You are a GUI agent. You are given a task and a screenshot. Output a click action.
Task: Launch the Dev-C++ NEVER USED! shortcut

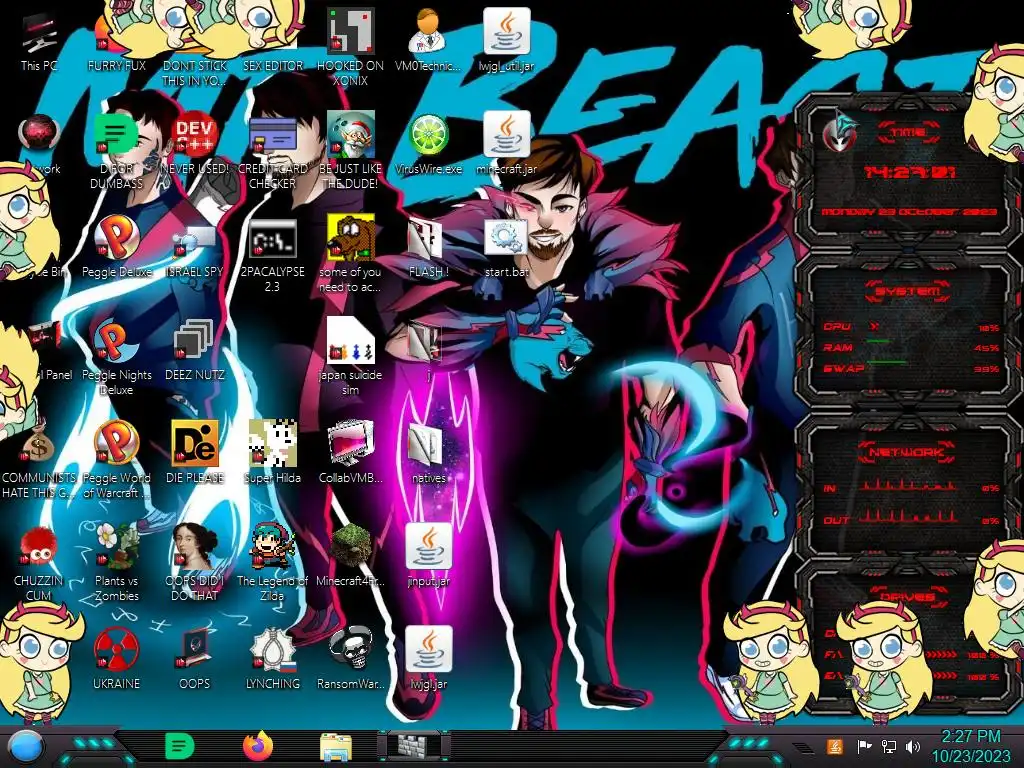195,144
